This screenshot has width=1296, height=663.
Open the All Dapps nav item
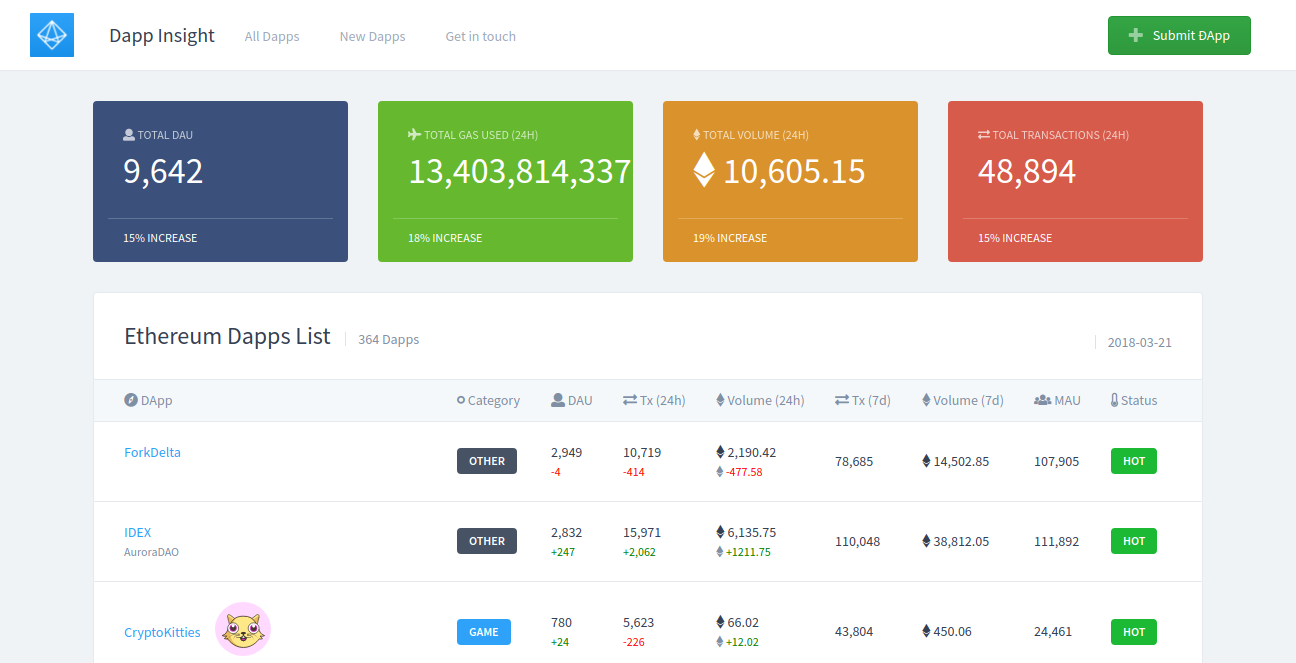point(272,36)
